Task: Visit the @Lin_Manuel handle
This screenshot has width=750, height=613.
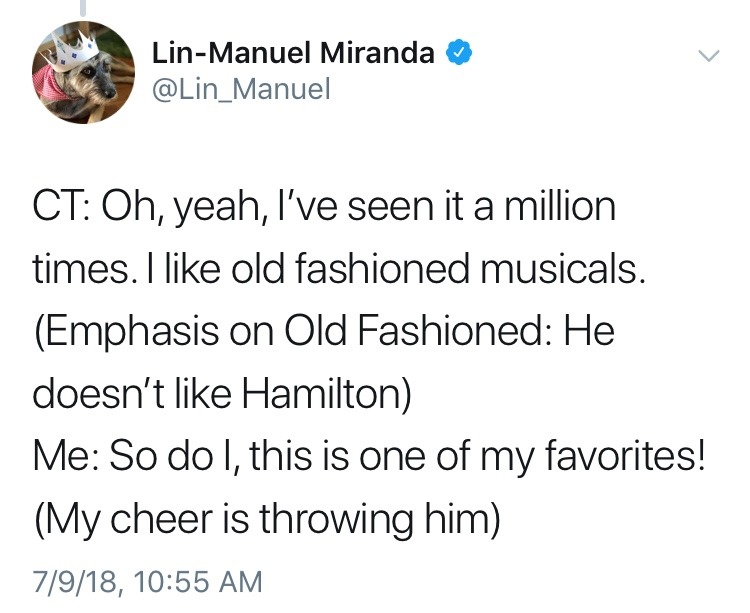Action: tap(240, 91)
